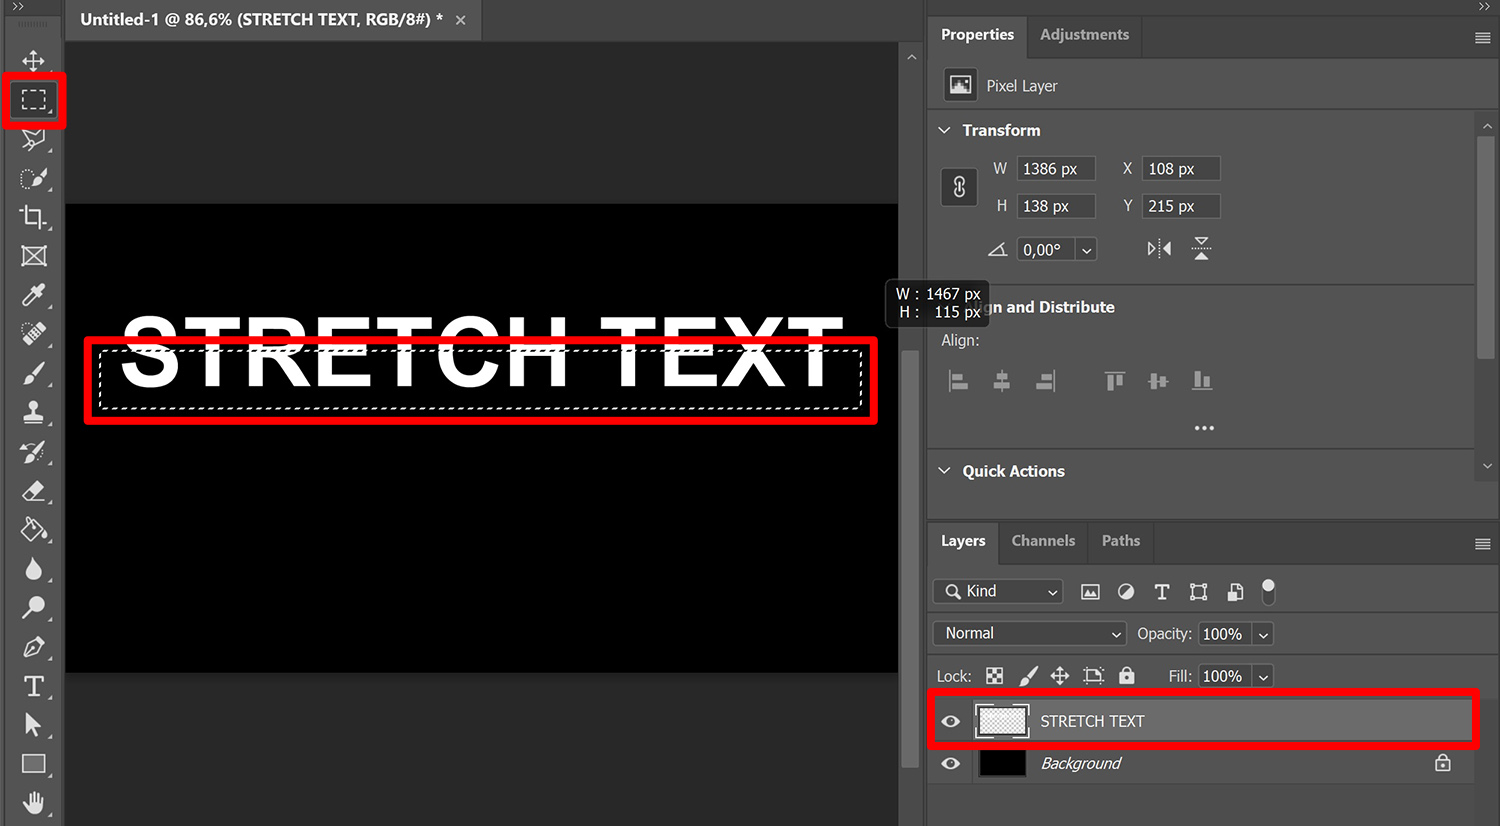This screenshot has height=826, width=1500.
Task: Open the Layers panel hamburger menu
Action: tap(1484, 543)
